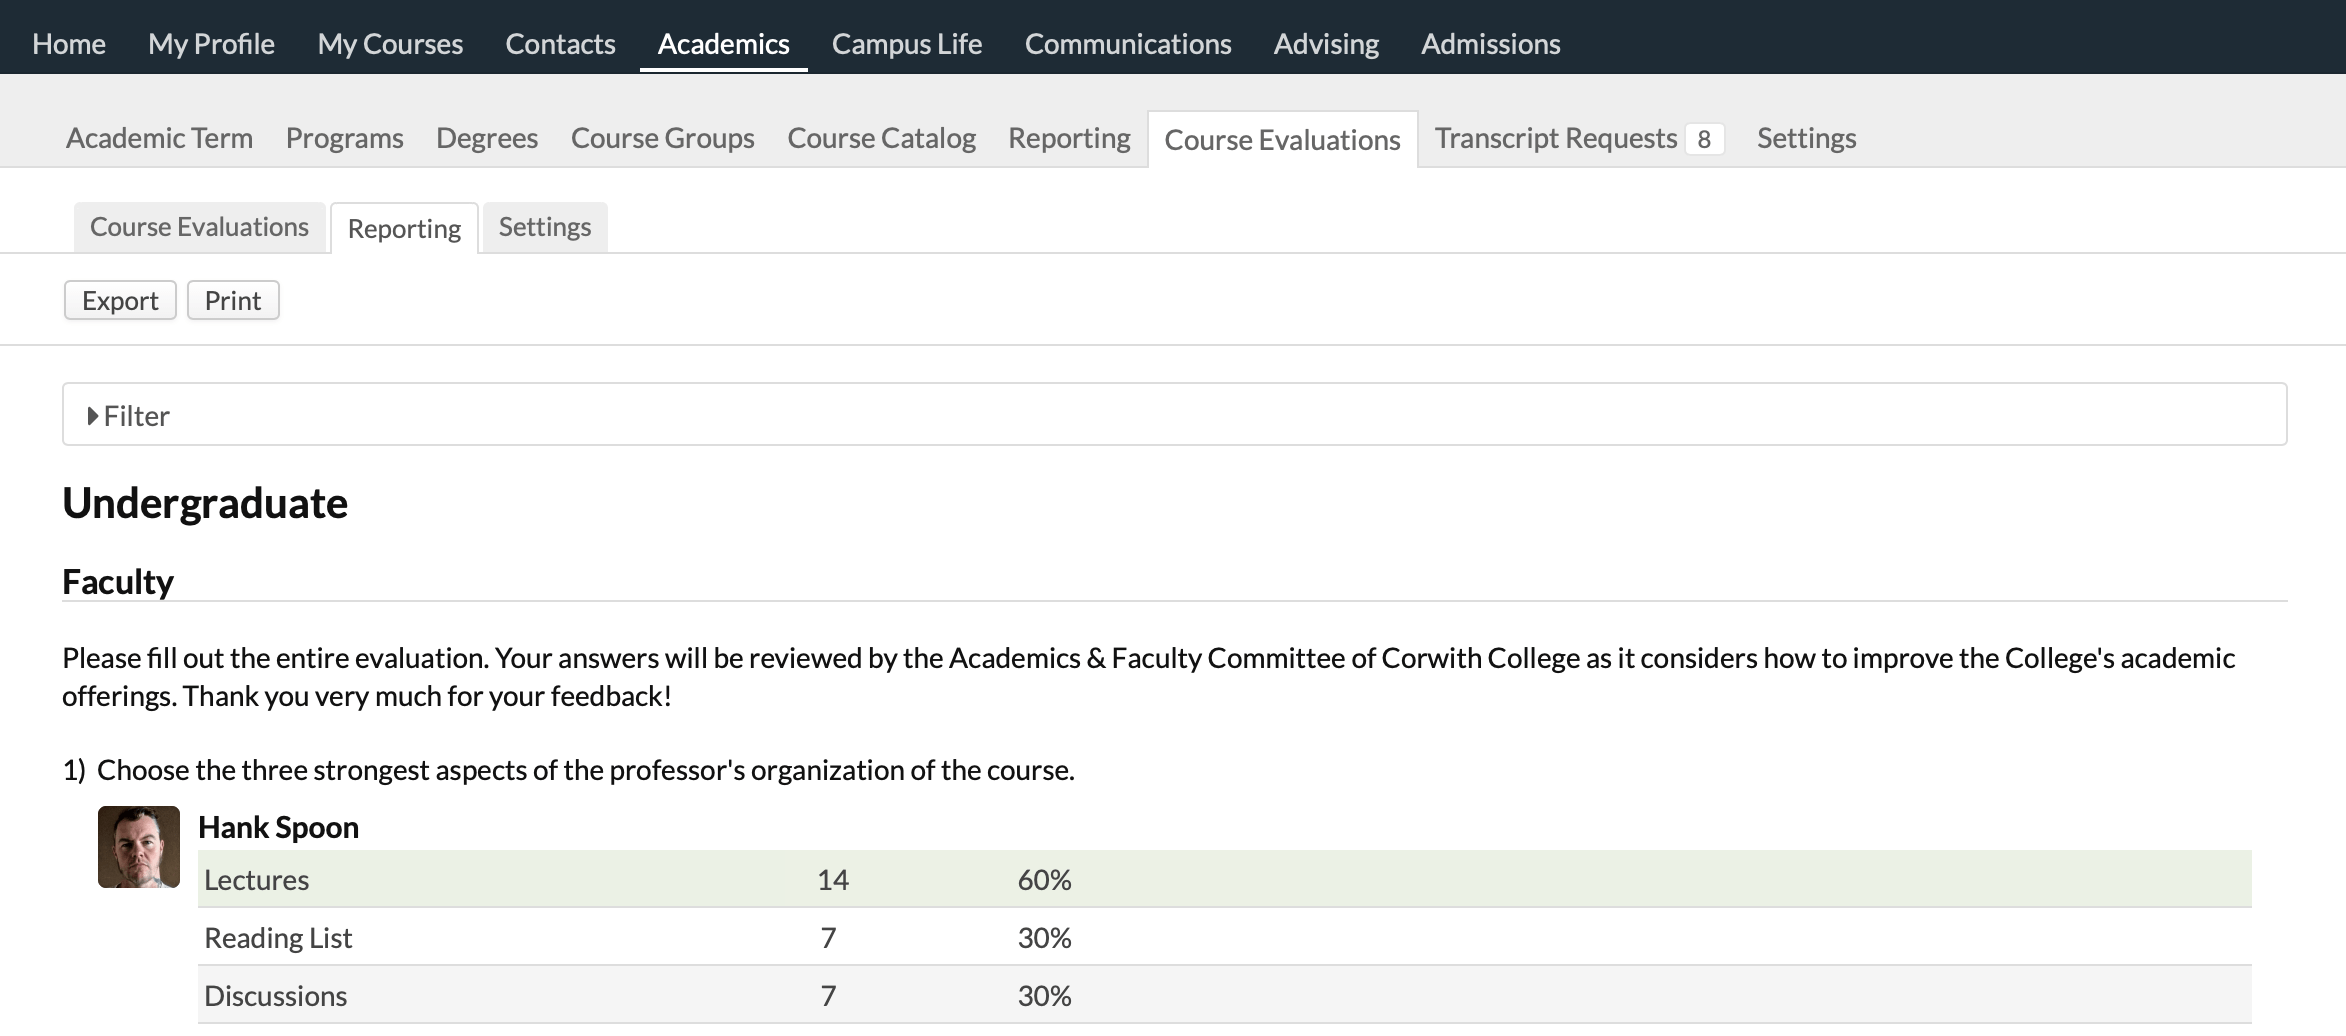Click the Export button

pos(120,301)
